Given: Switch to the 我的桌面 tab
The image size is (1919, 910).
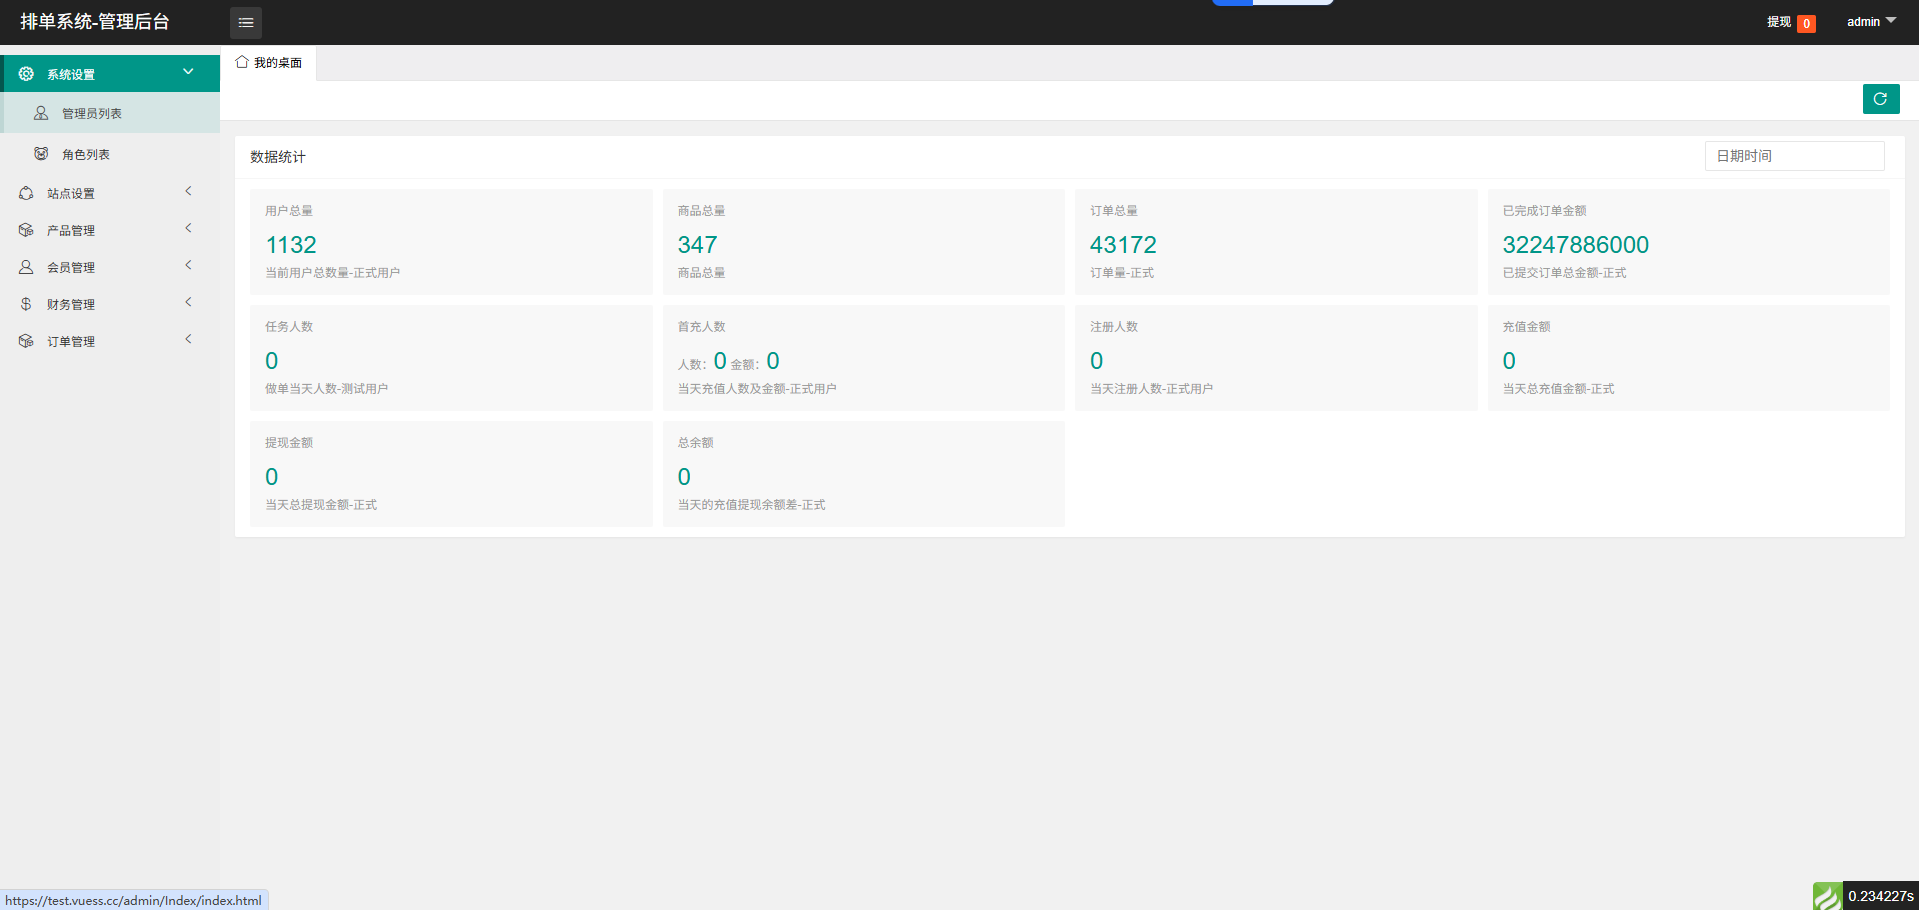Looking at the screenshot, I should coord(269,63).
